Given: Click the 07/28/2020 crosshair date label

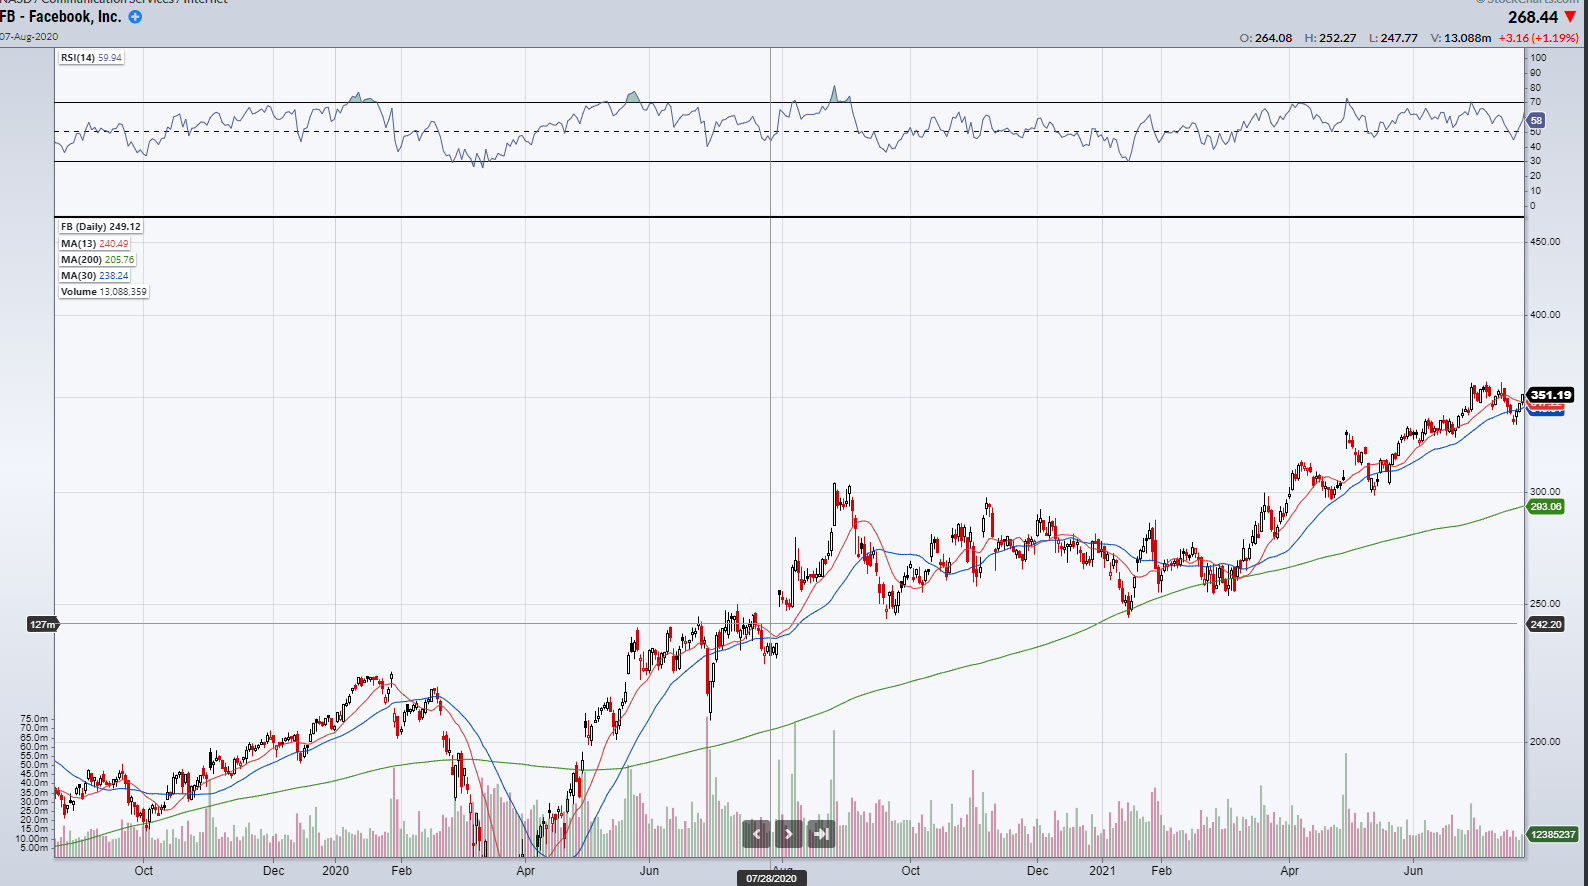Looking at the screenshot, I should 771,878.
